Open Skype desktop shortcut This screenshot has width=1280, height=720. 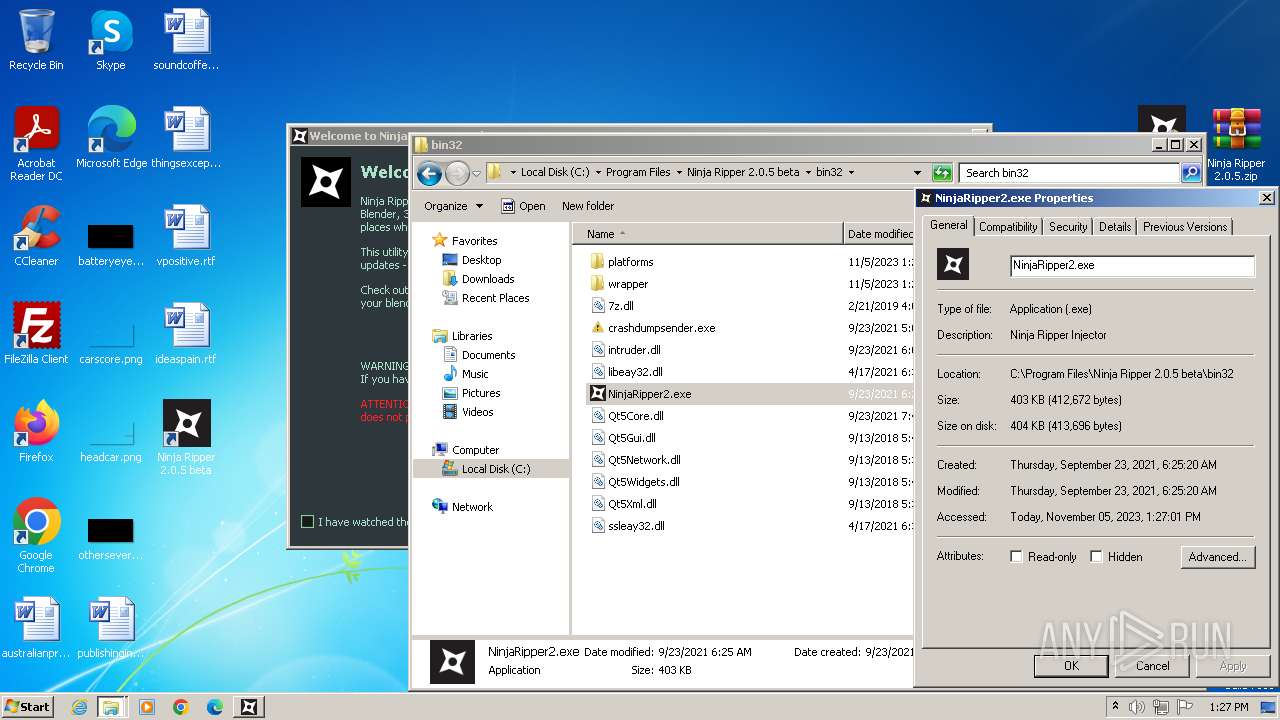(x=110, y=40)
